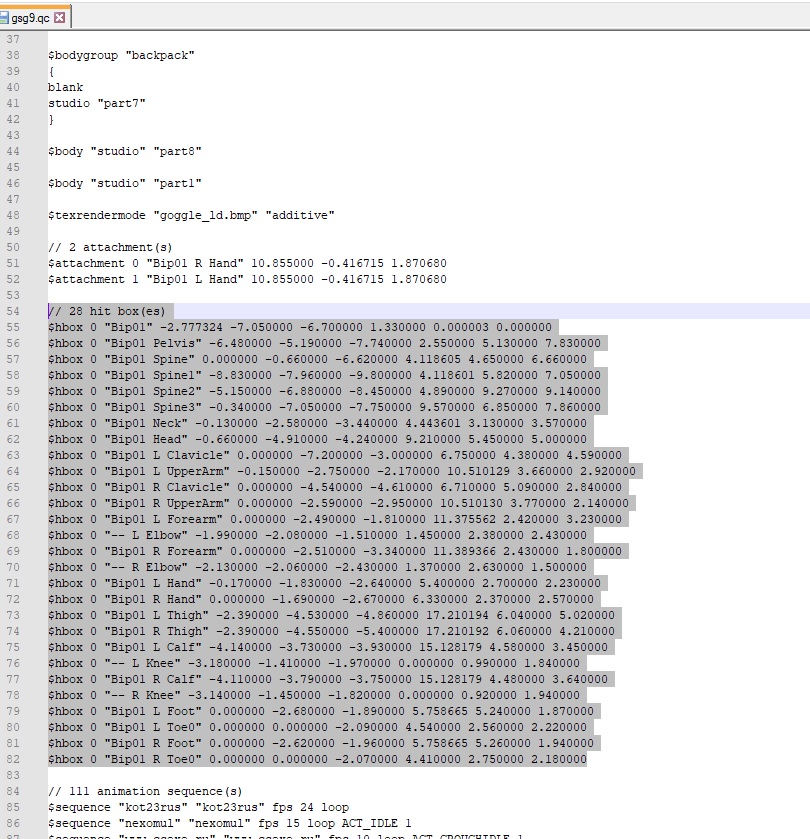
Task: Close the gsg9.qc tab
Action: [x=60, y=18]
